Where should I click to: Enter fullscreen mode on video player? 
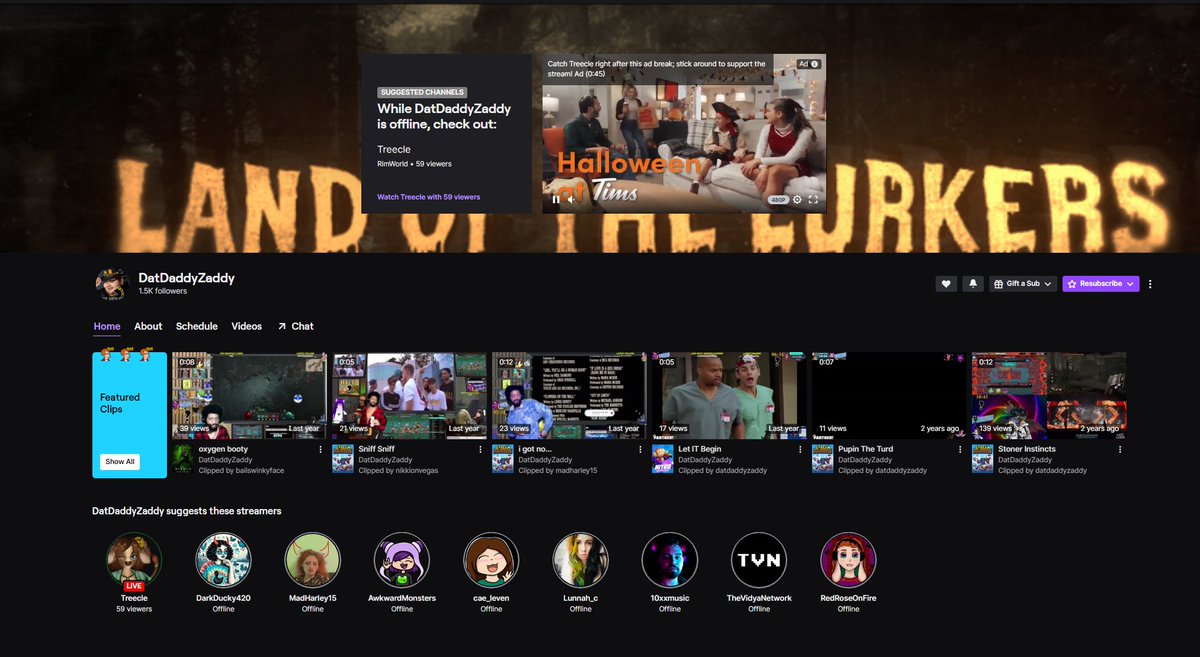point(813,200)
